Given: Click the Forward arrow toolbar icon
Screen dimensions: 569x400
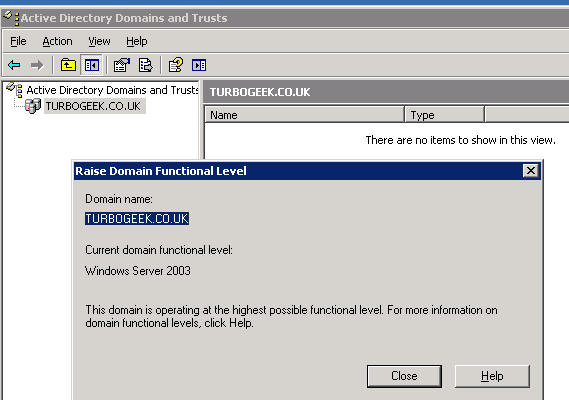Looking at the screenshot, I should click(37, 65).
